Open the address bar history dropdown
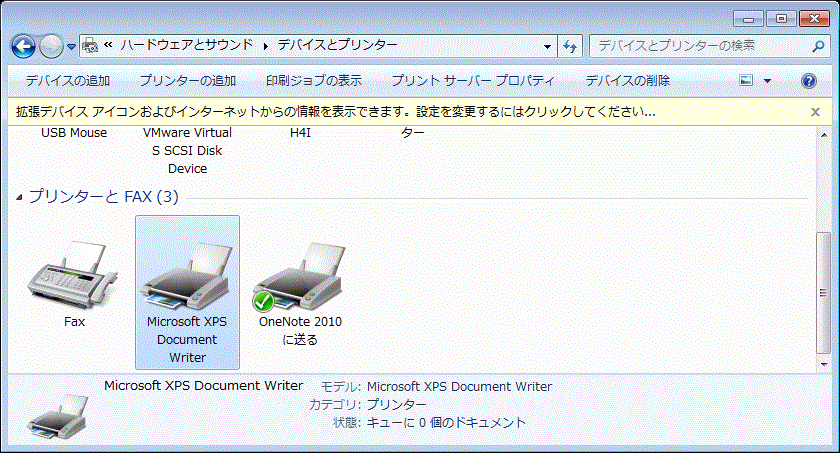Viewport: 840px width, 453px height. (548, 47)
